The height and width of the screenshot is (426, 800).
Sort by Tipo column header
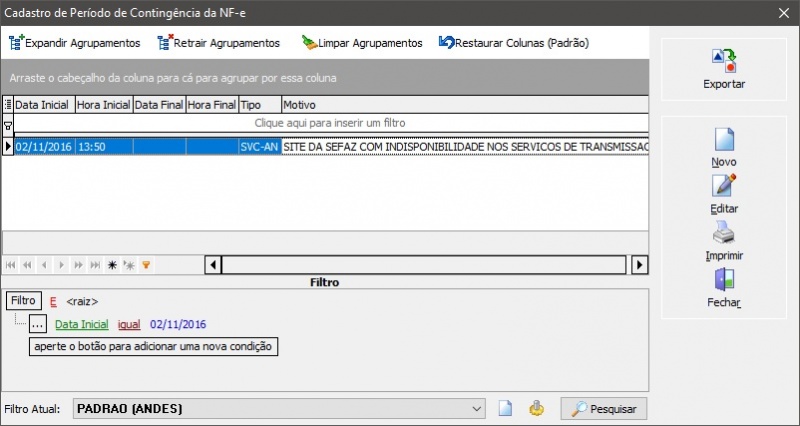(260, 105)
